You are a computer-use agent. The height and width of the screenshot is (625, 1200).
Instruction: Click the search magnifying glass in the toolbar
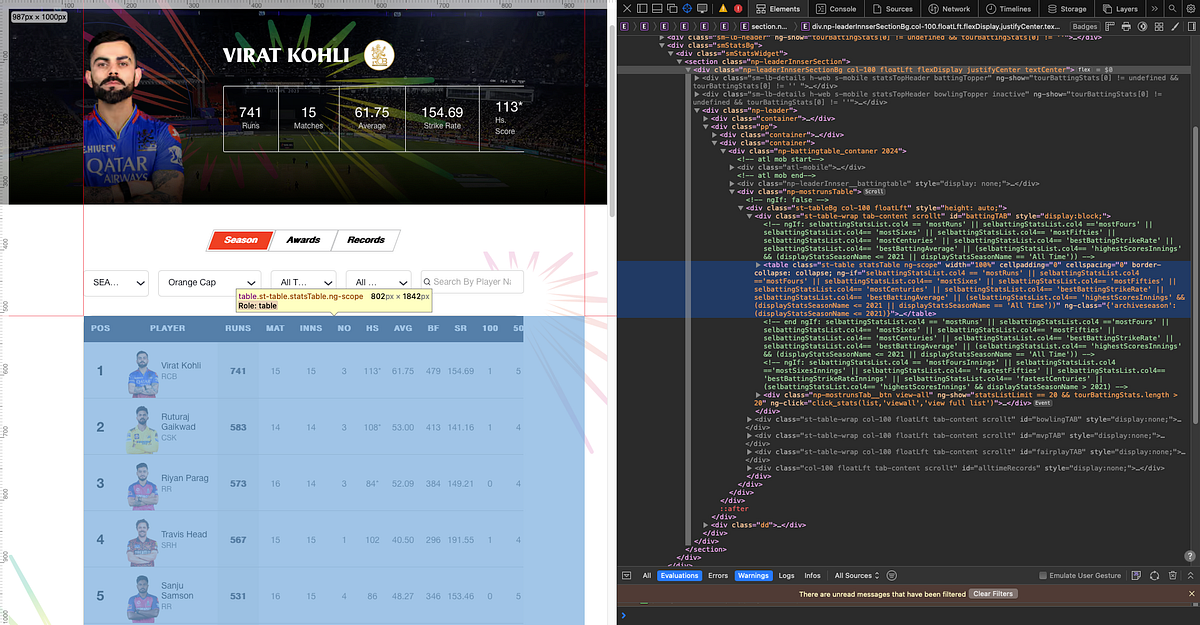coord(1172,8)
